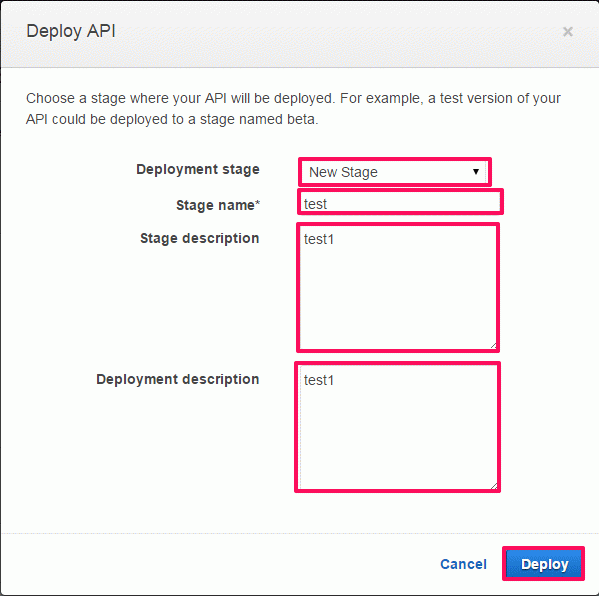Viewport: 599px width, 596px height.
Task: Focus the Stage name input field
Action: coord(400,202)
